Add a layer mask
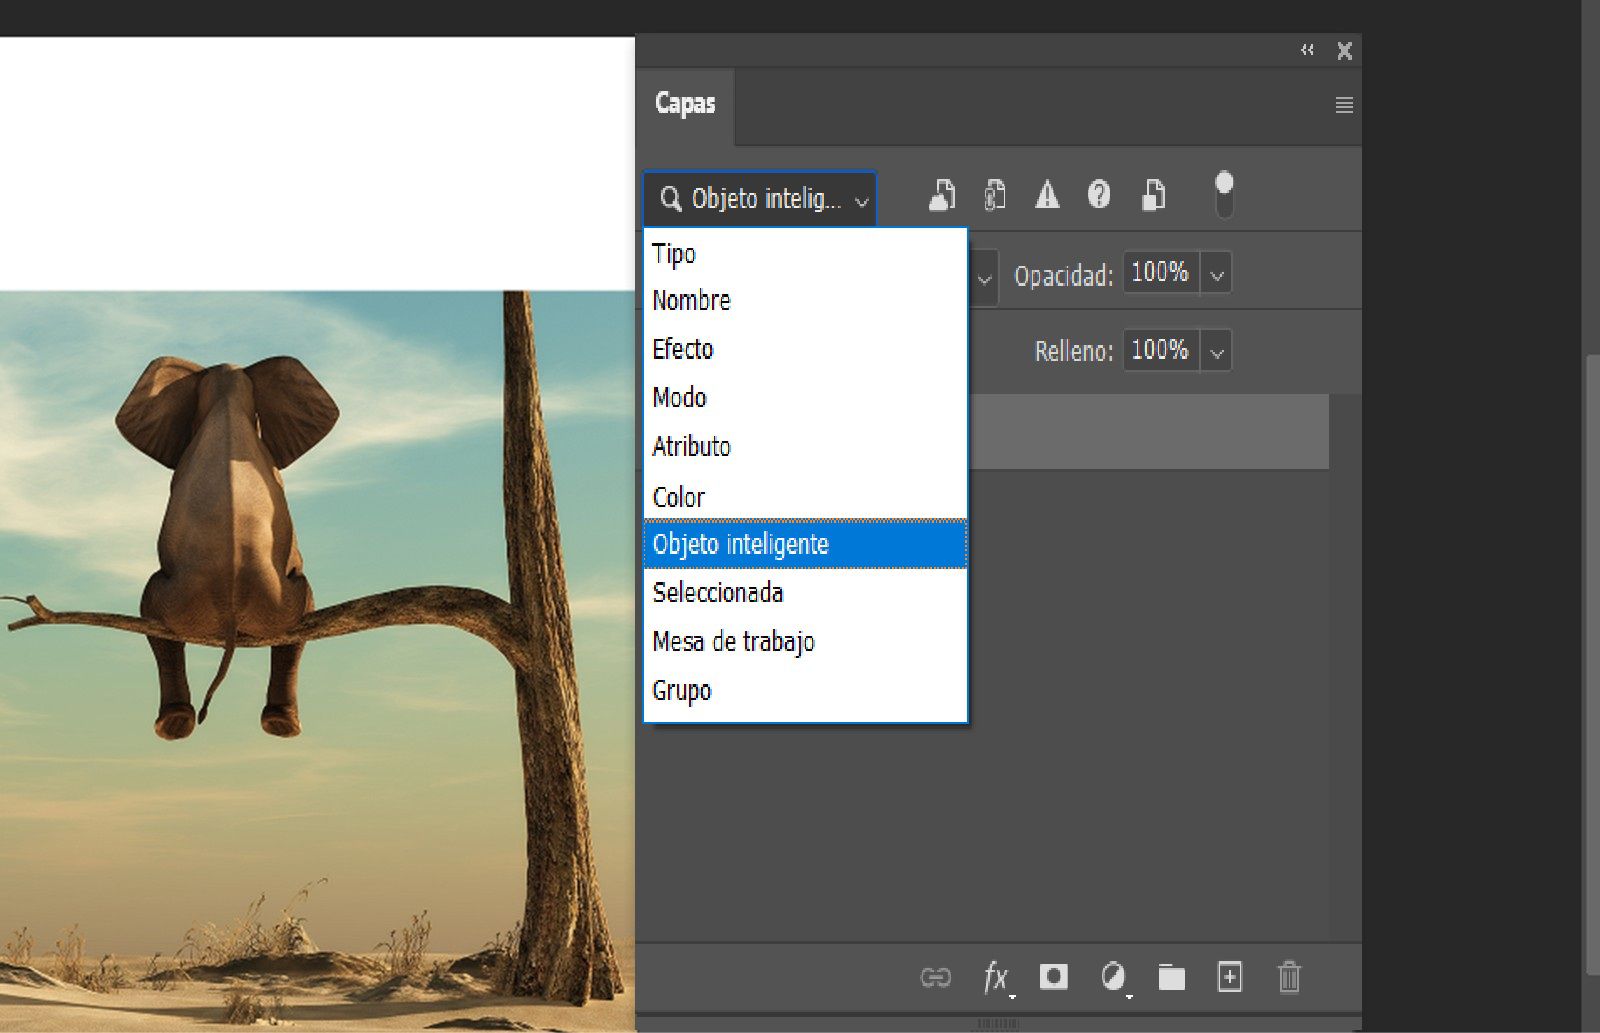The image size is (1600, 1033). pos(1055,978)
